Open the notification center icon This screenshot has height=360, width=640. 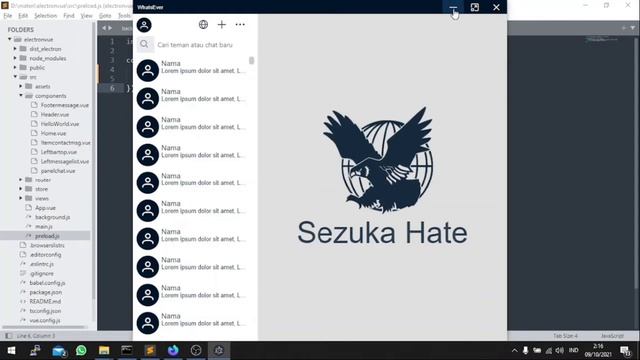[626, 351]
